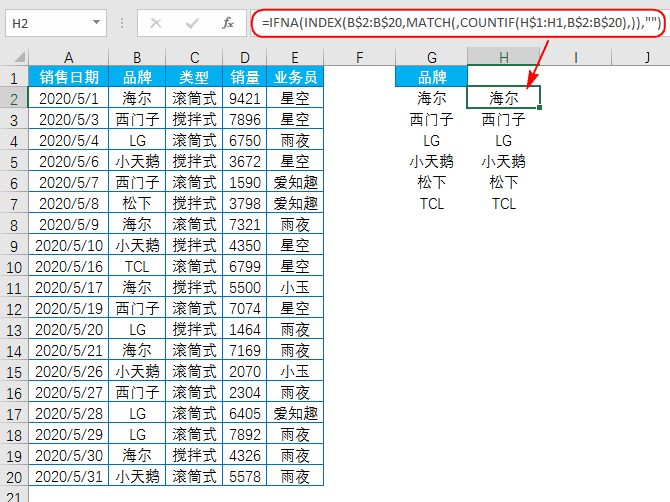Click sales value 6799
The height and width of the screenshot is (502, 670).
244,267
